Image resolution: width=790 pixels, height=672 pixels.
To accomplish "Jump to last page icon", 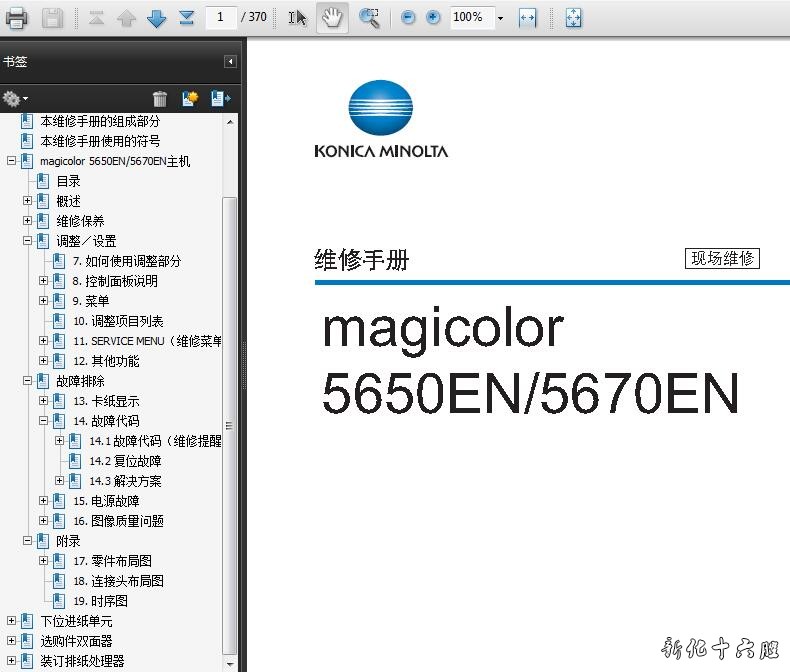I will (186, 17).
